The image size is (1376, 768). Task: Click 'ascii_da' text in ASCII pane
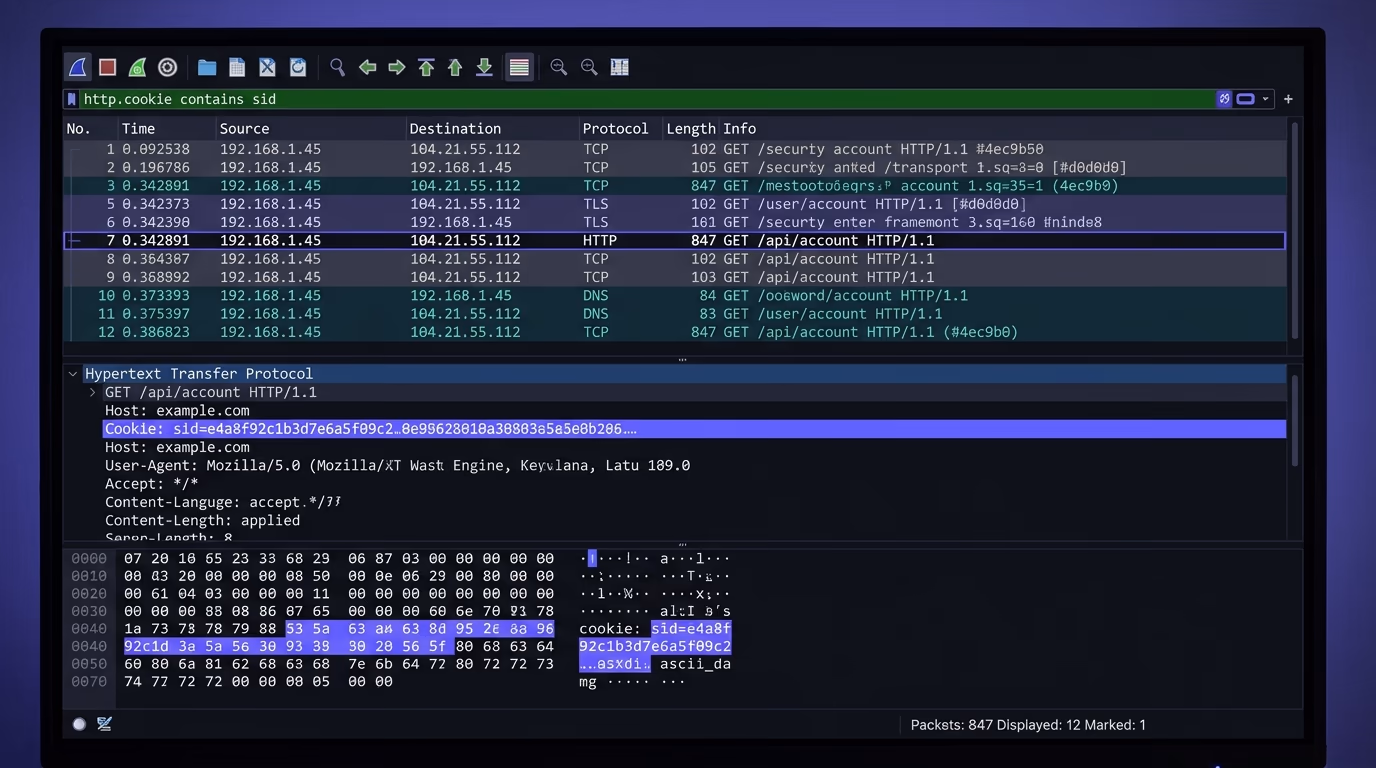tap(695, 664)
